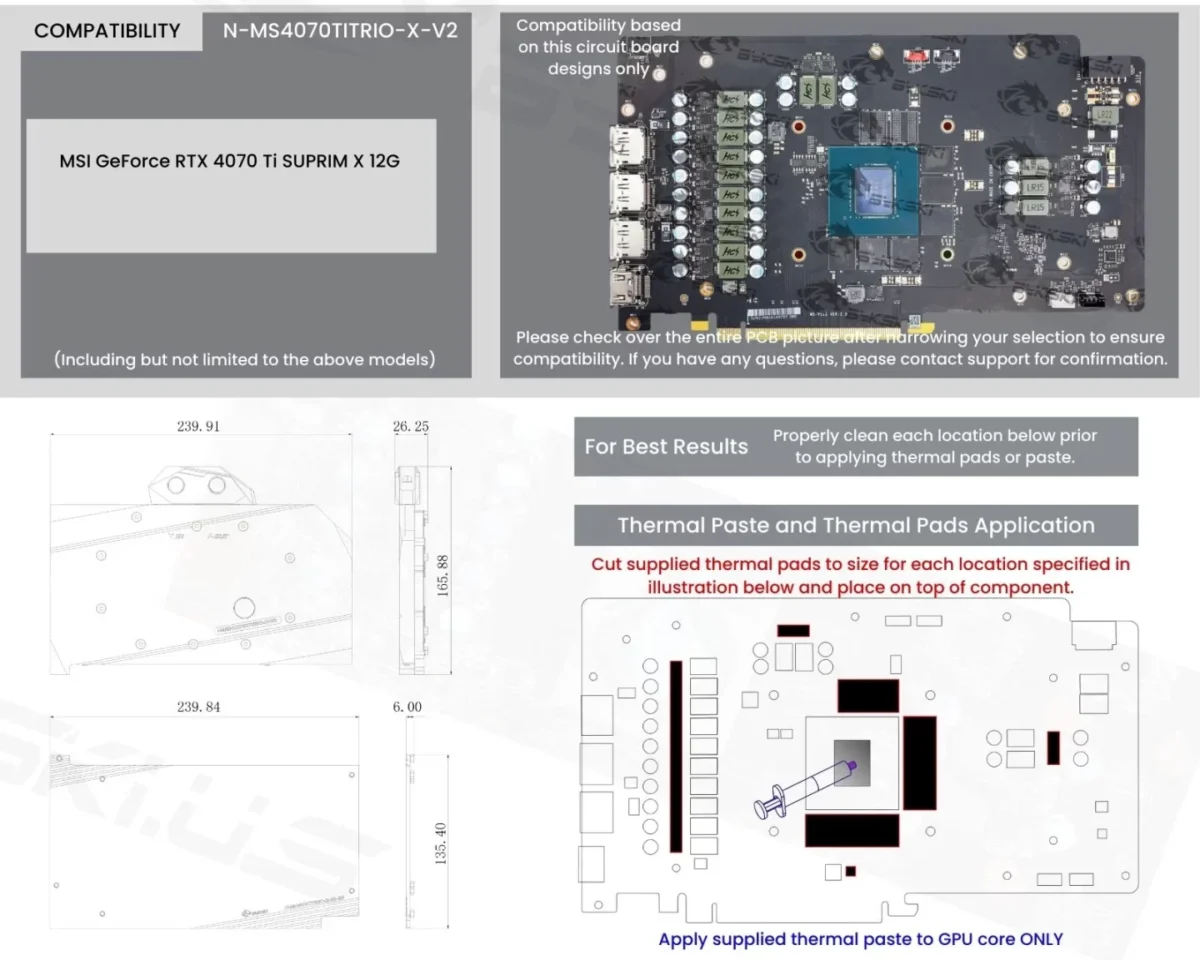Click the red cut thermal pads instruction text

[x=861, y=575]
